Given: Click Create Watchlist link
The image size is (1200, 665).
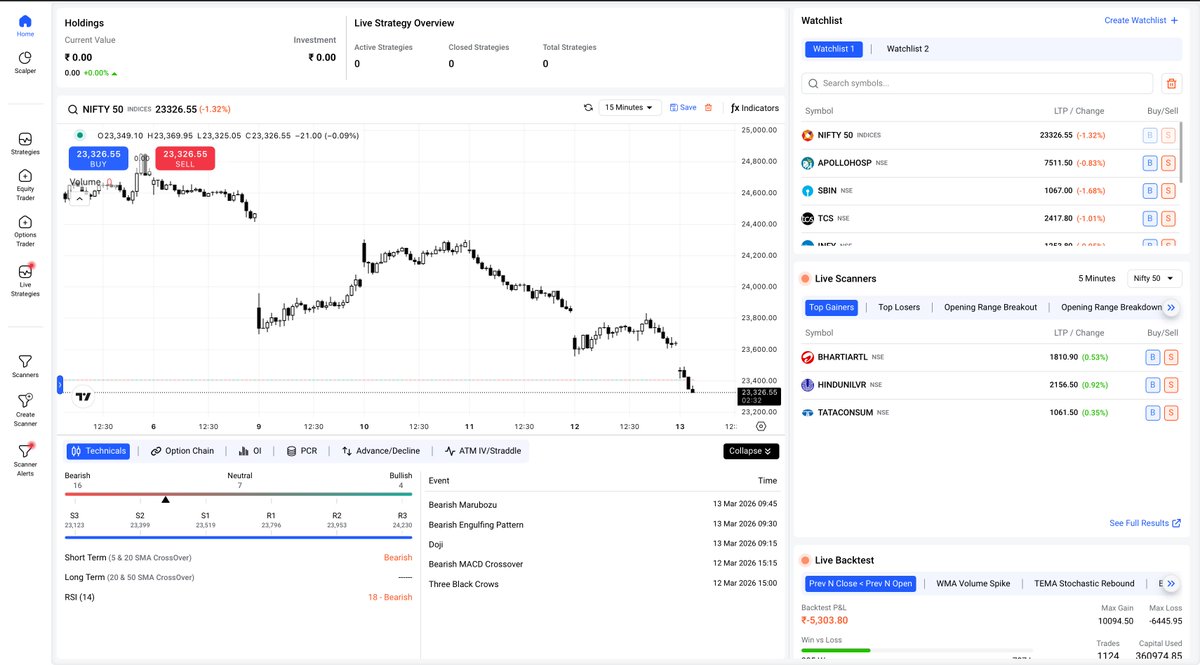Looking at the screenshot, I should (1141, 20).
